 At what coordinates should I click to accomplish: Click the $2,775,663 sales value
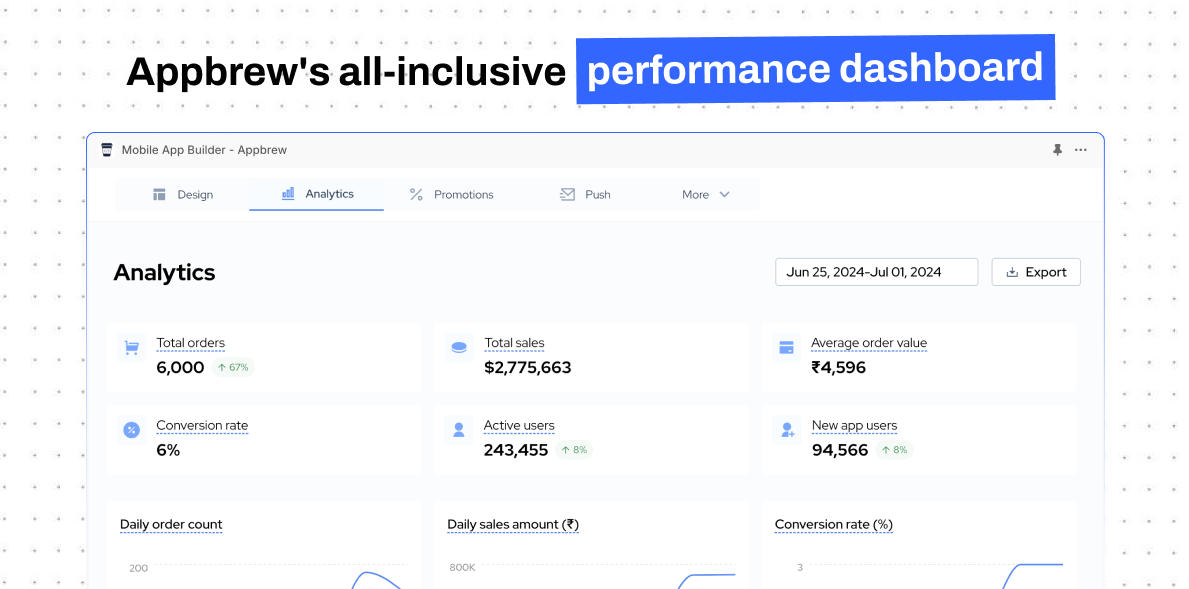[528, 368]
